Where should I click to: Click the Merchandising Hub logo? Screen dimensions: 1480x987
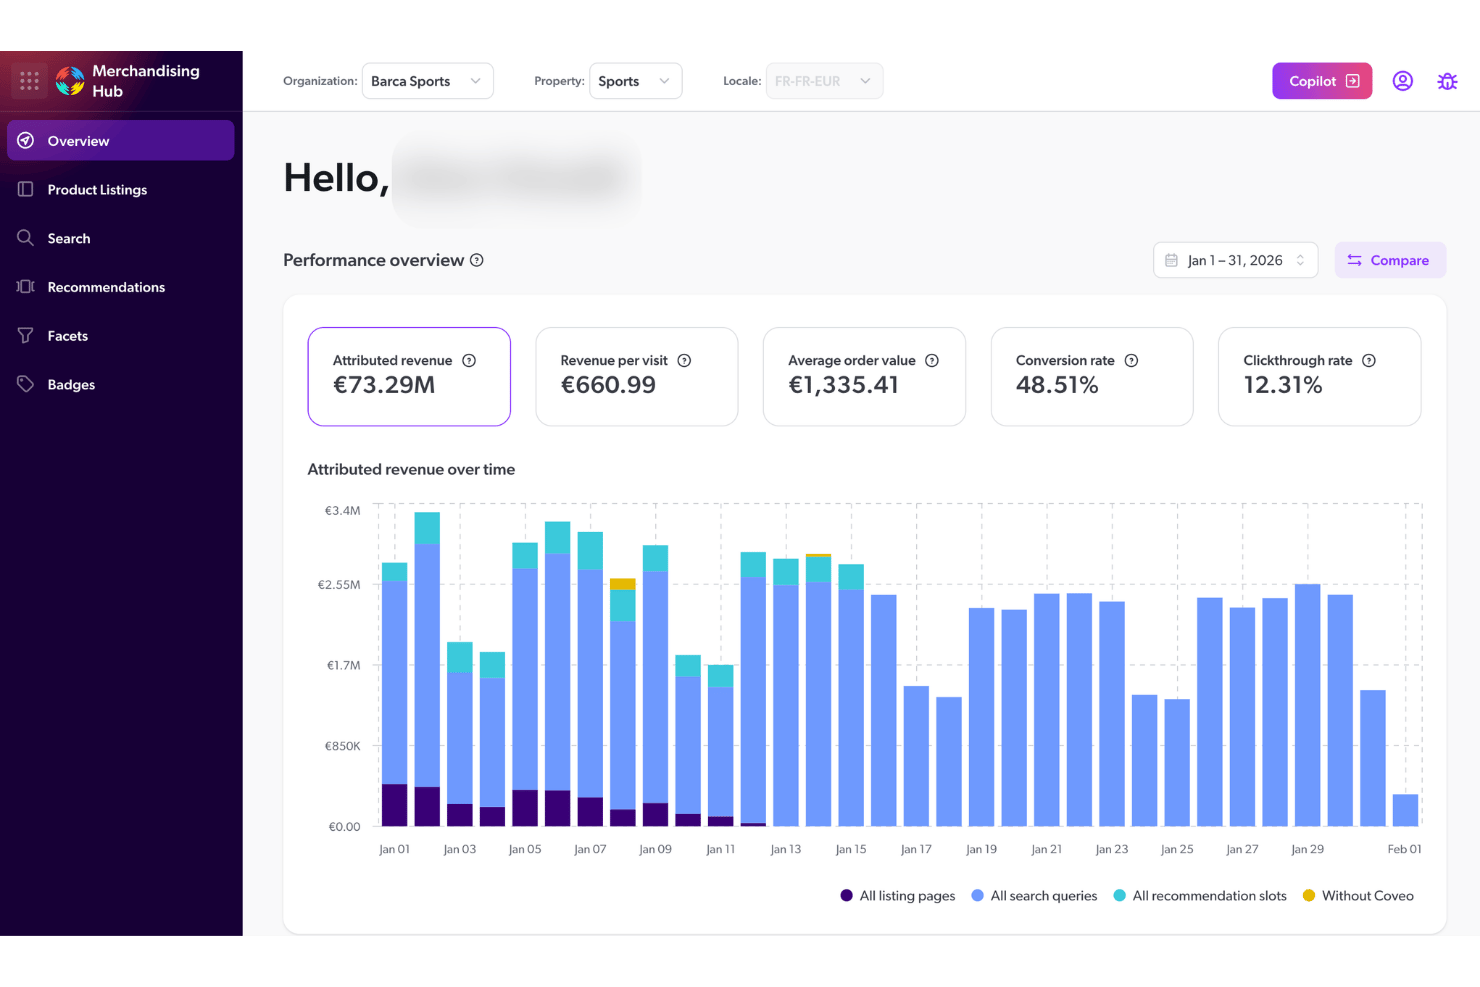pyautogui.click(x=70, y=81)
